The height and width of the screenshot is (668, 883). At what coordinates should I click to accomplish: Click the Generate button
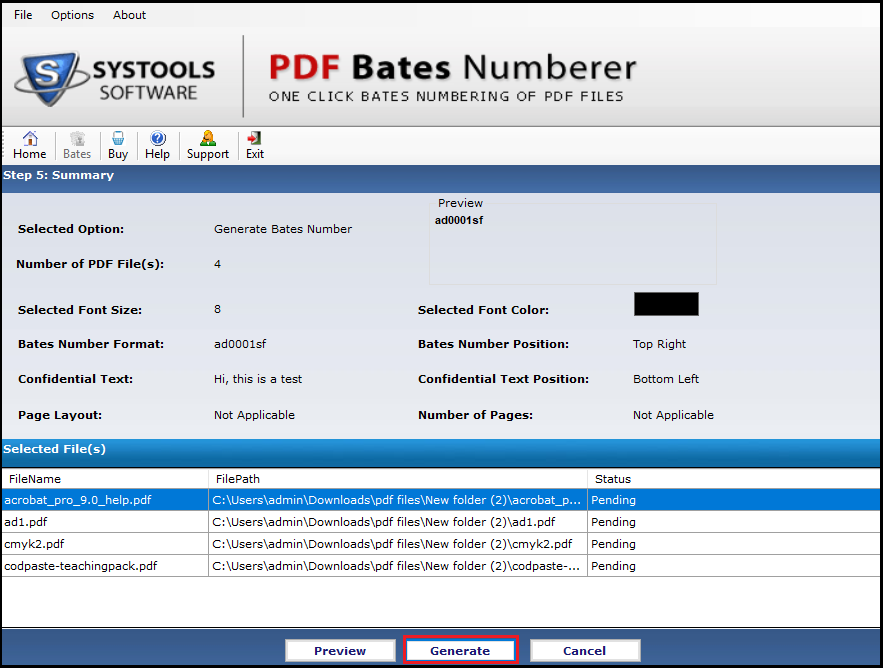460,651
